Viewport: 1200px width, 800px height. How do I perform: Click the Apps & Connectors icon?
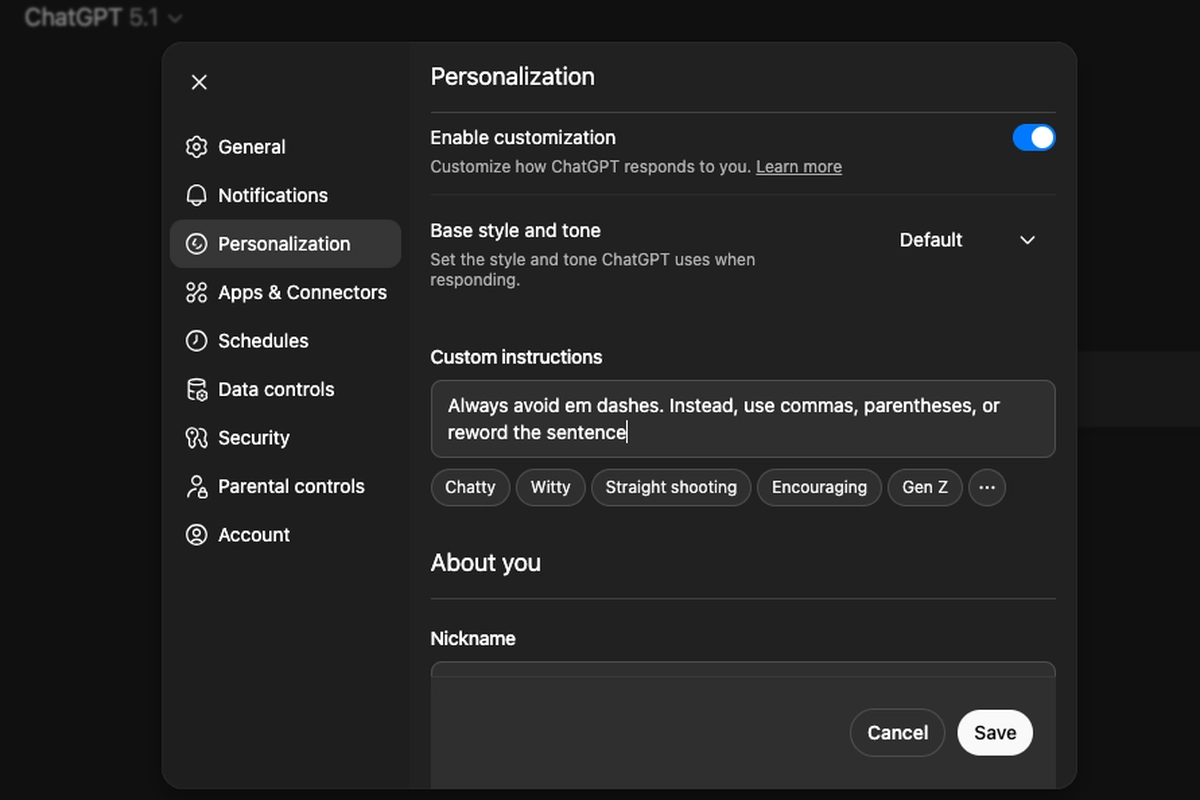click(x=197, y=292)
